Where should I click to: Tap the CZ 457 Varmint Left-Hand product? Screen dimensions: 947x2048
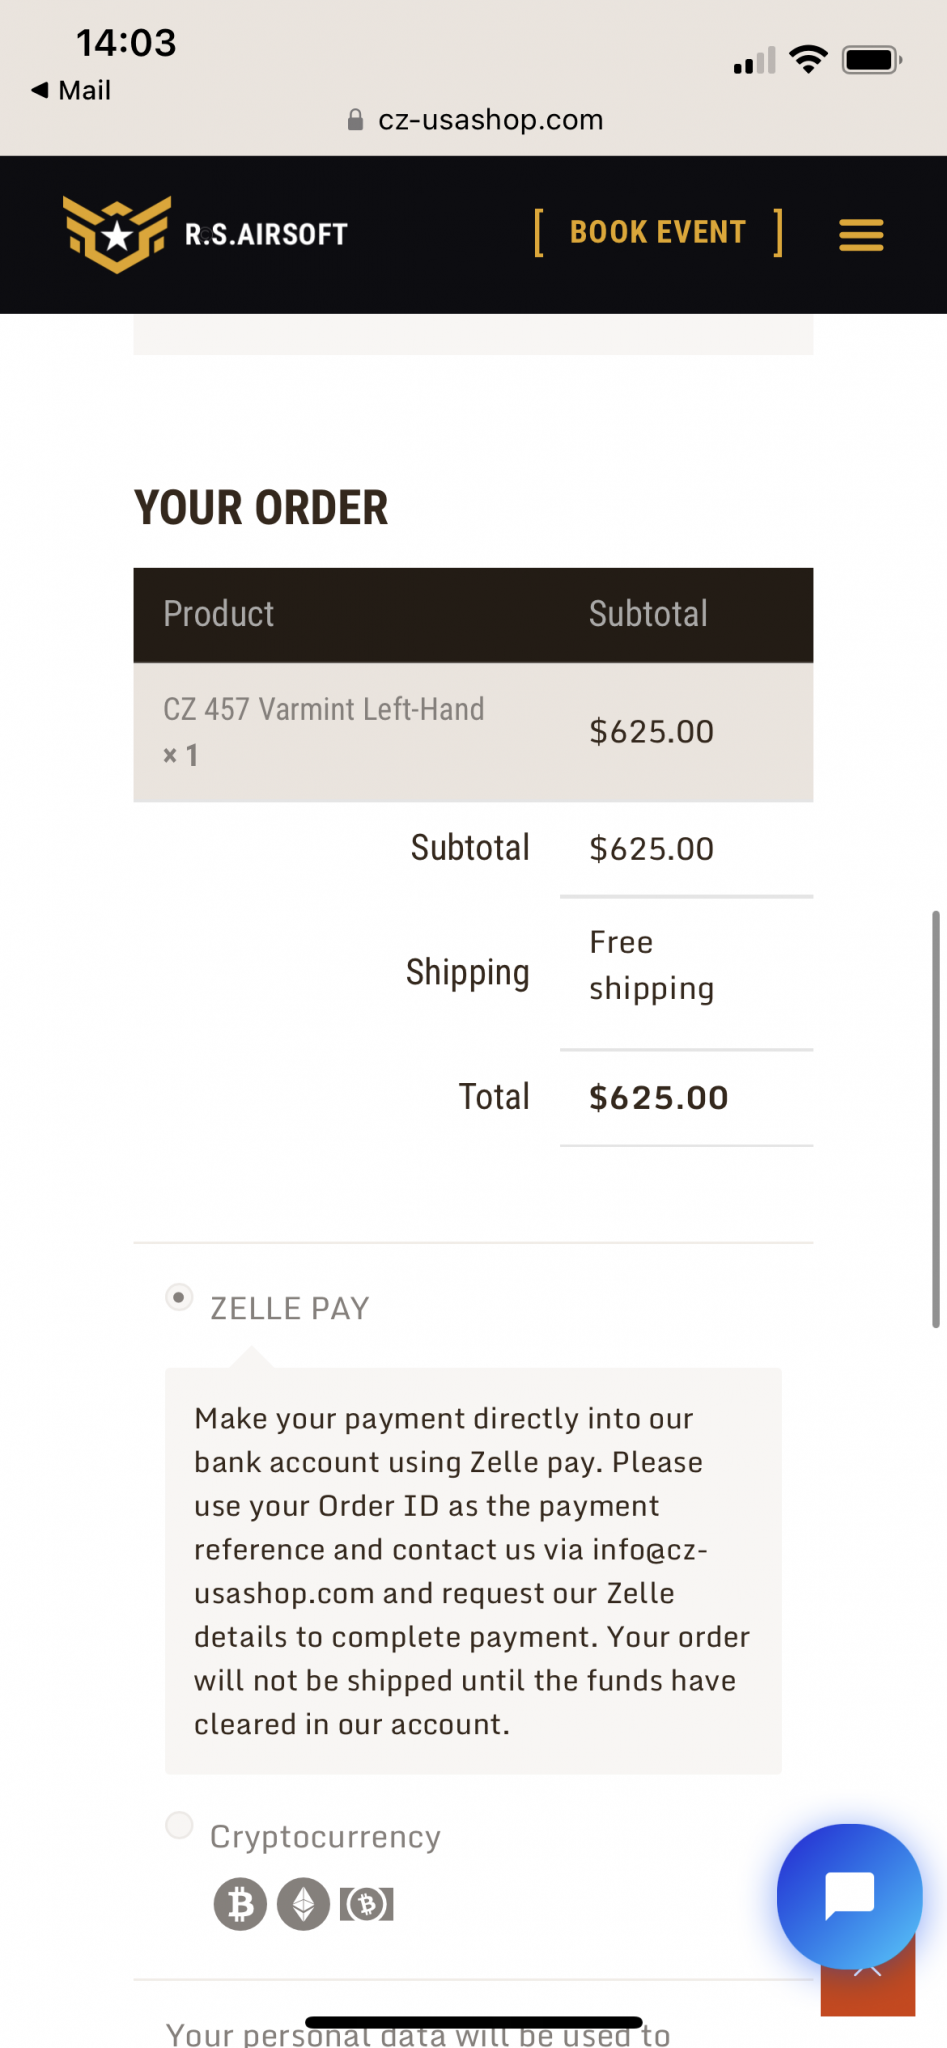coord(323,710)
